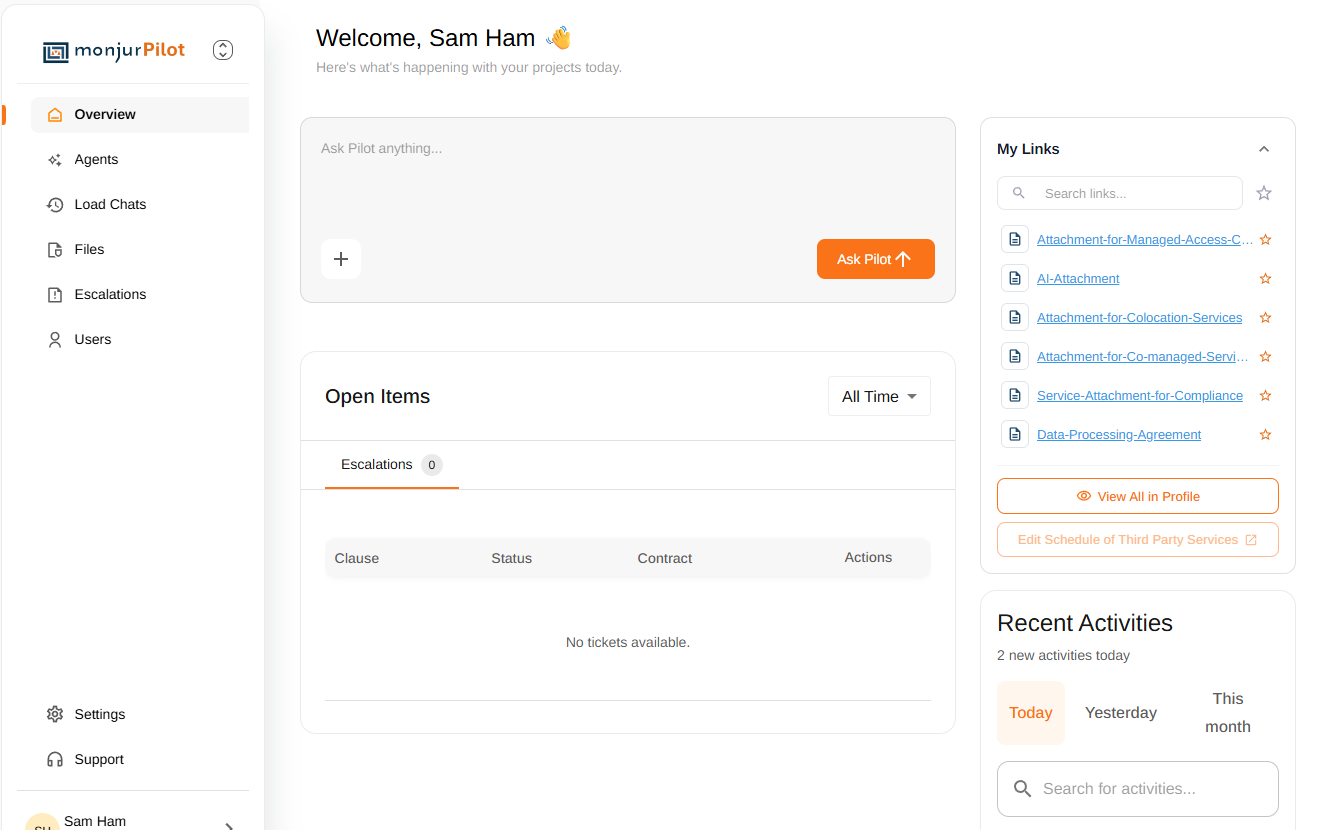This screenshot has width=1335, height=830.
Task: Click the Sam Ham avatar
Action: pyautogui.click(x=42, y=822)
